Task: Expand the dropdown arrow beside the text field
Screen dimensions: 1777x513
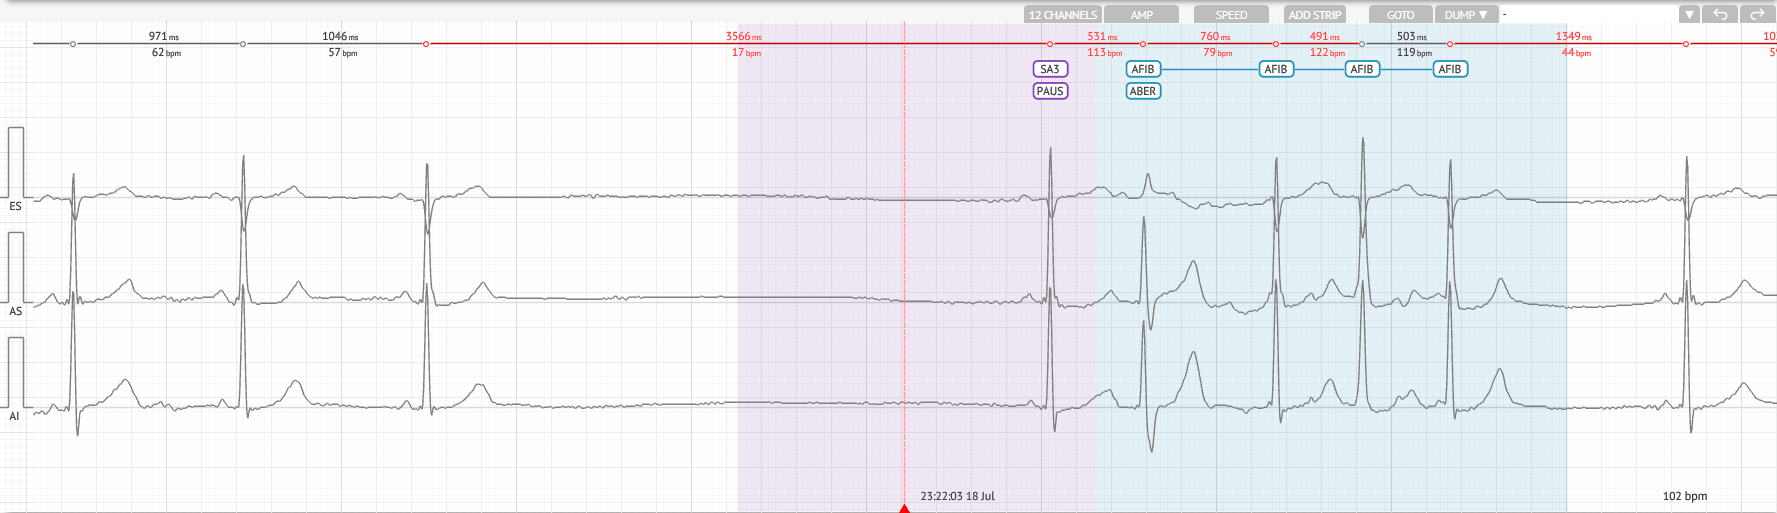Action: click(1689, 14)
